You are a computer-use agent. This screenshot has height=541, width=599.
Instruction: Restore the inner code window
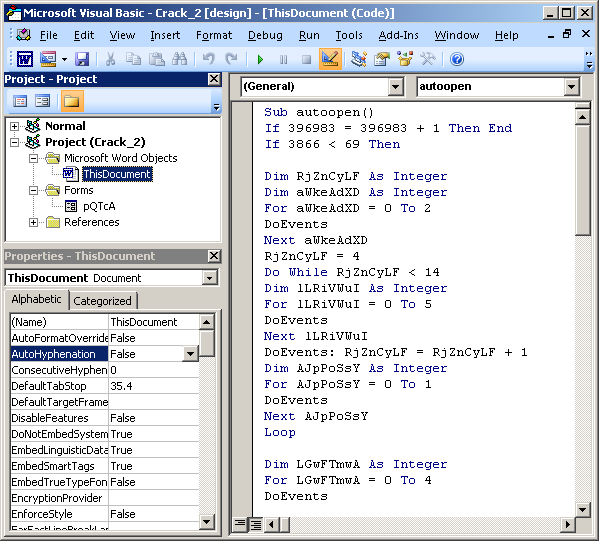point(567,34)
